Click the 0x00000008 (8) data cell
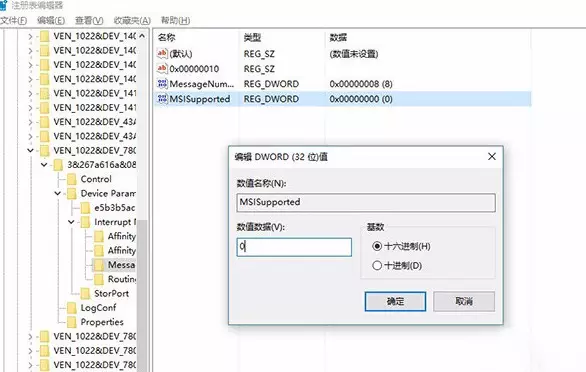 point(361,84)
